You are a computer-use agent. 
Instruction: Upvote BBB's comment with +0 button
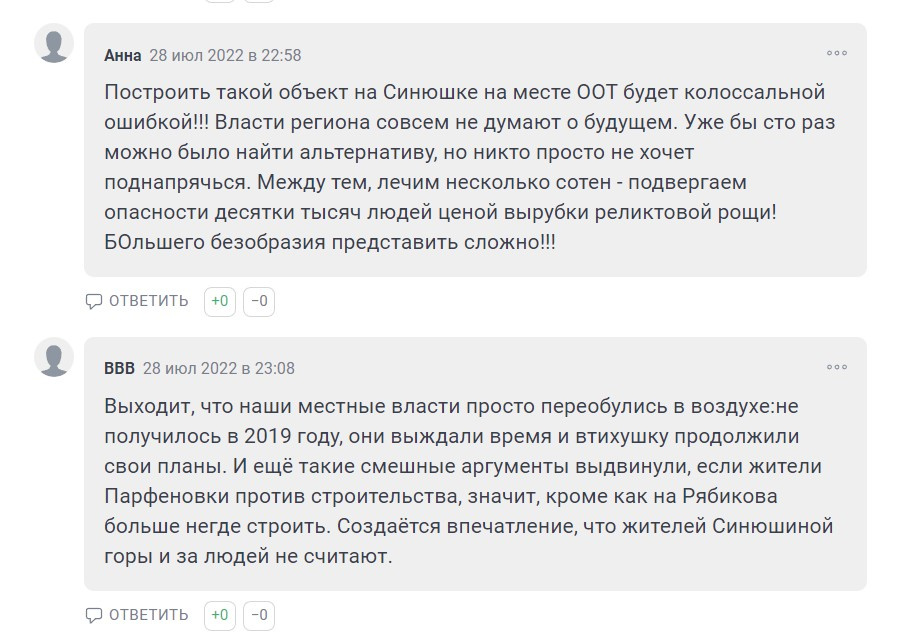click(220, 615)
